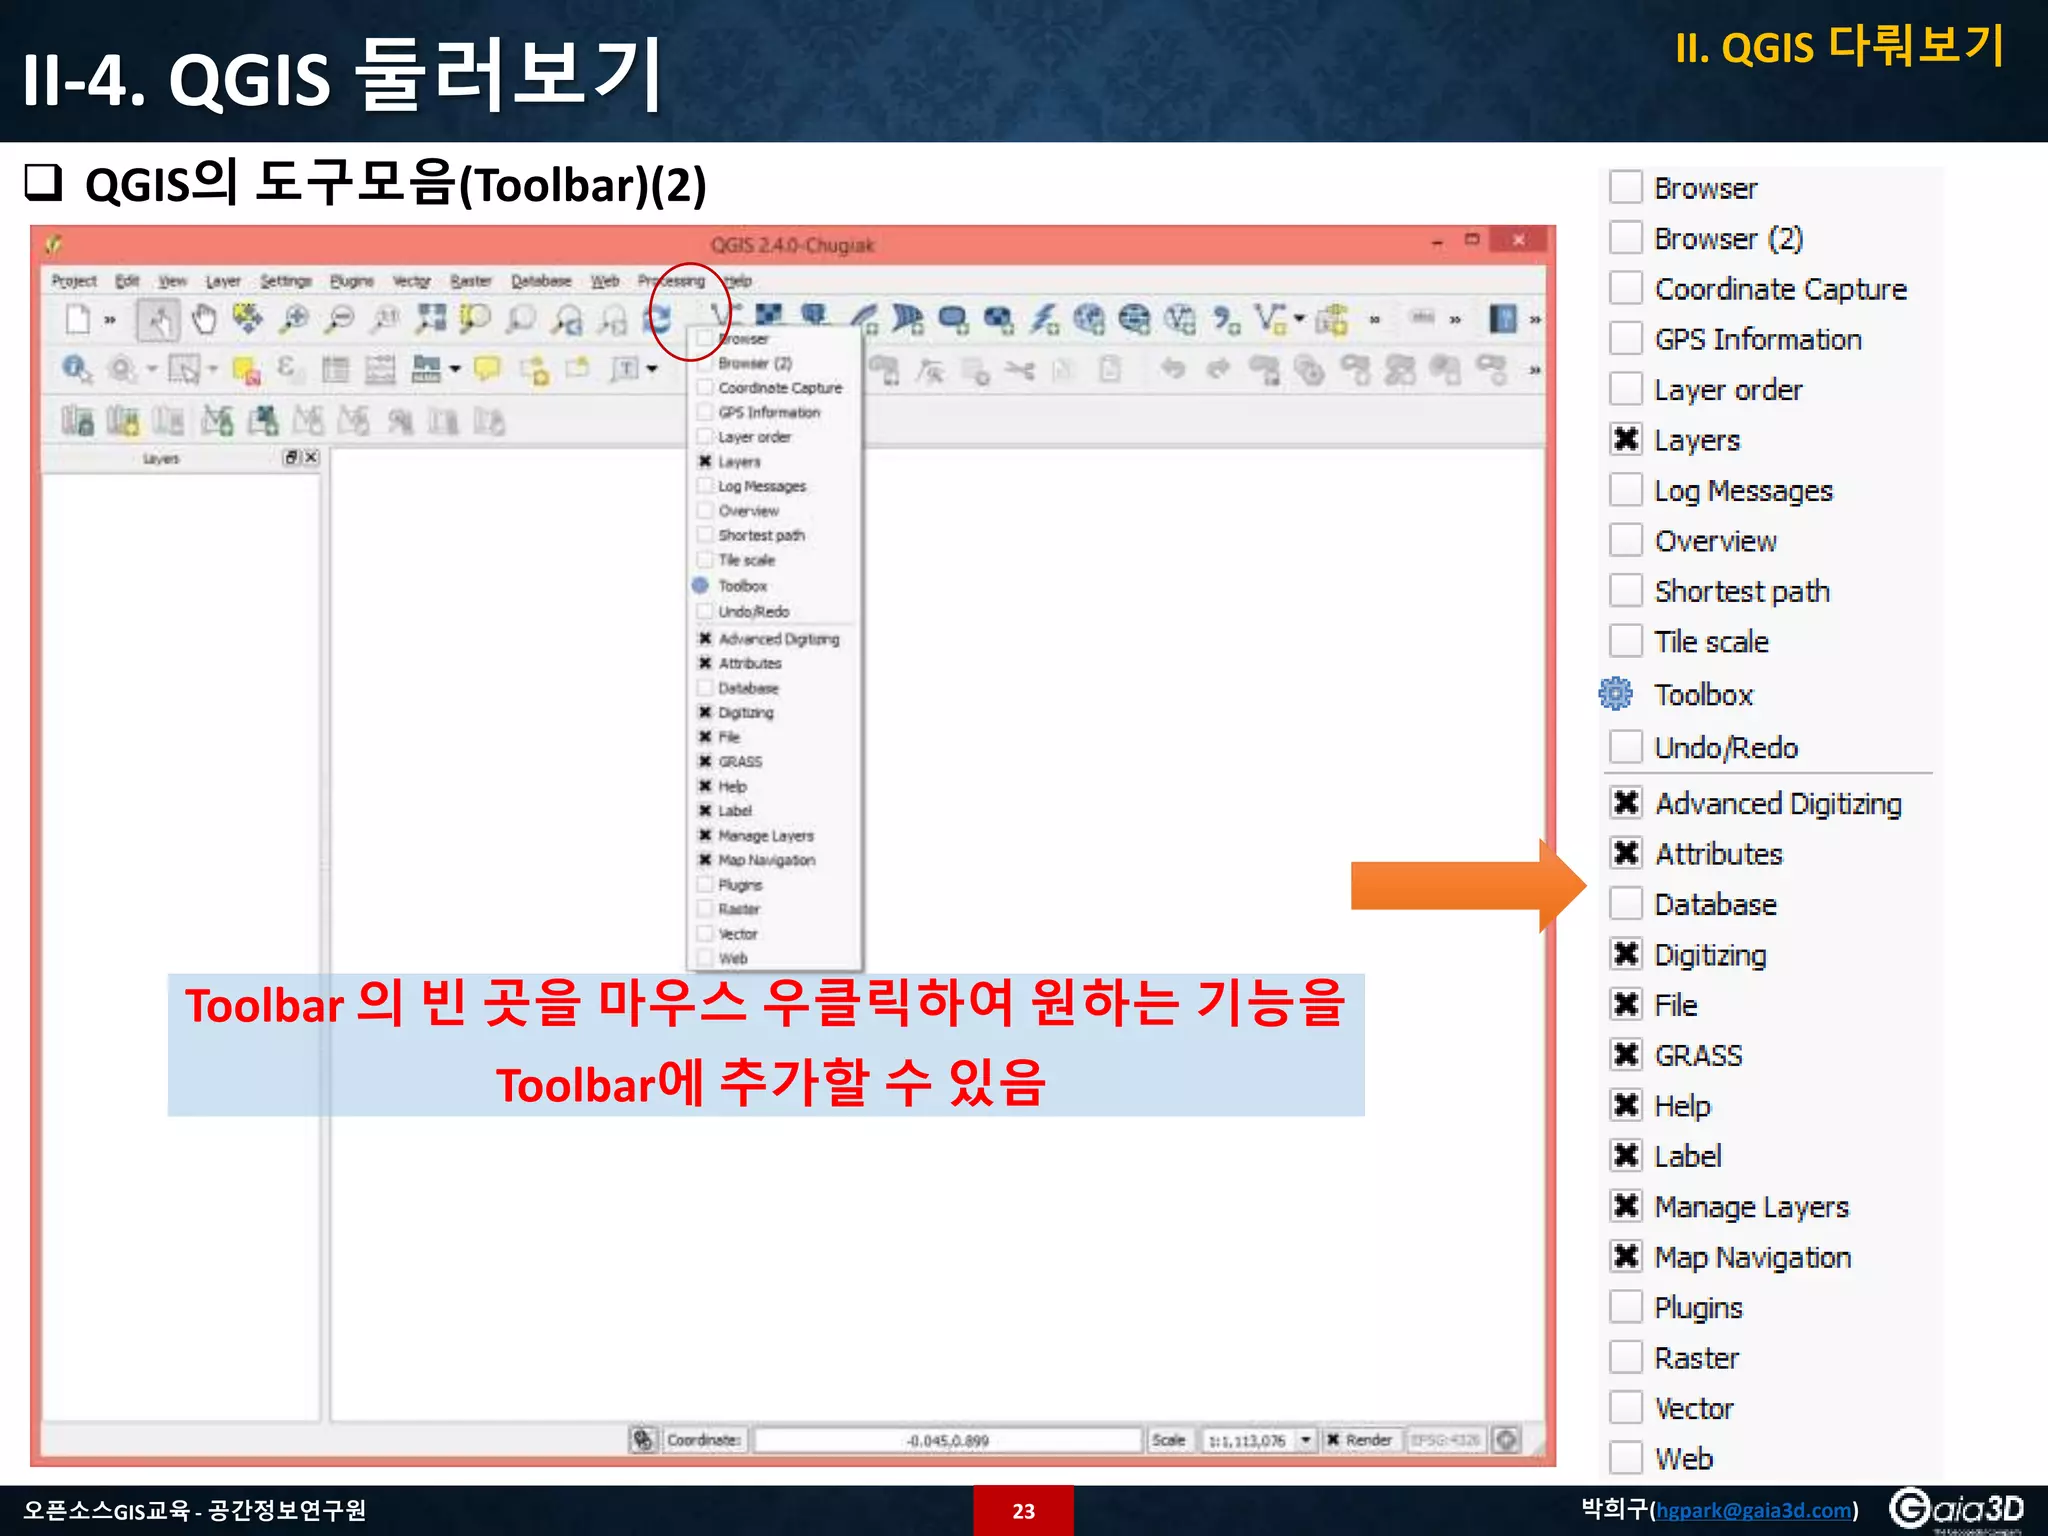2048x1536 pixels.
Task: Click the Text Annotation icon
Action: 624,370
